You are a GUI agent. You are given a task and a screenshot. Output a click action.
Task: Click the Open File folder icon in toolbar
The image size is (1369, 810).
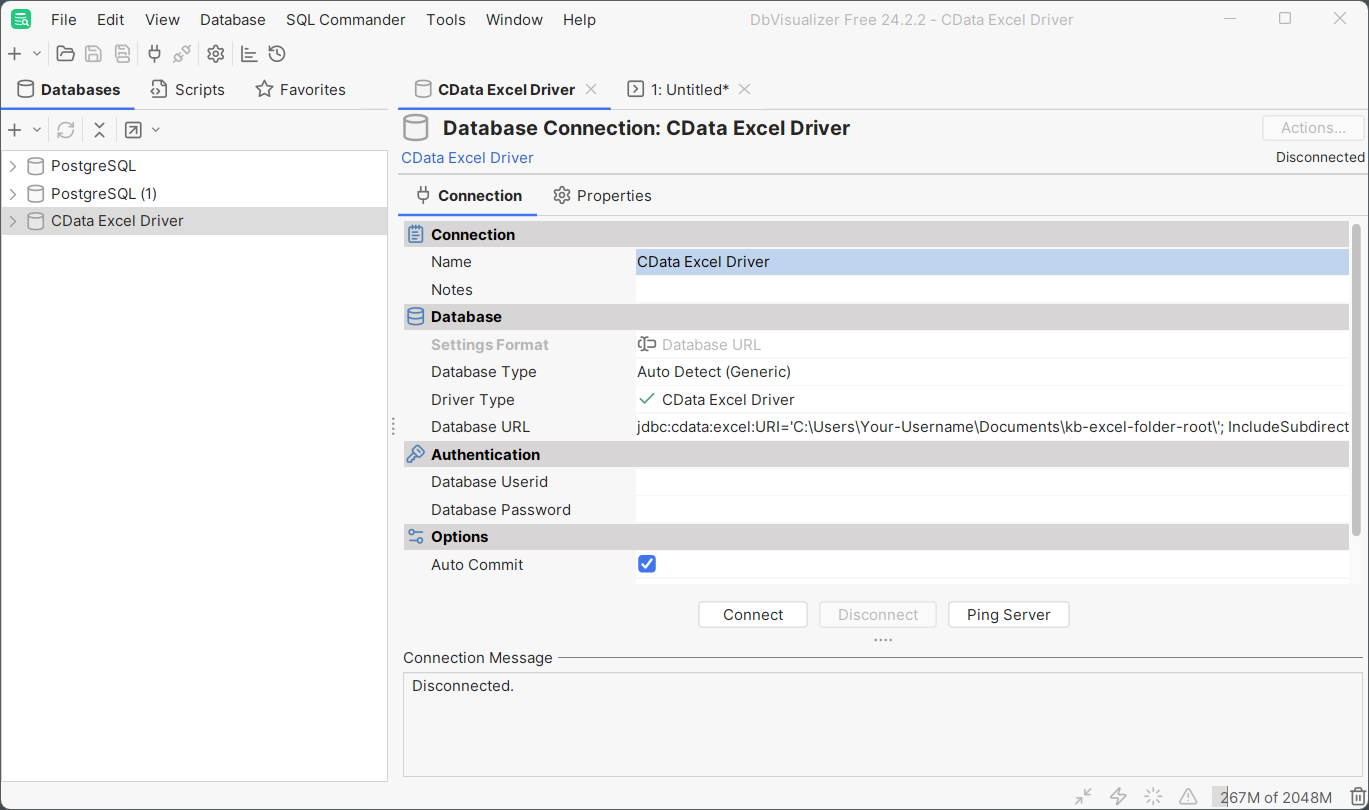coord(65,54)
